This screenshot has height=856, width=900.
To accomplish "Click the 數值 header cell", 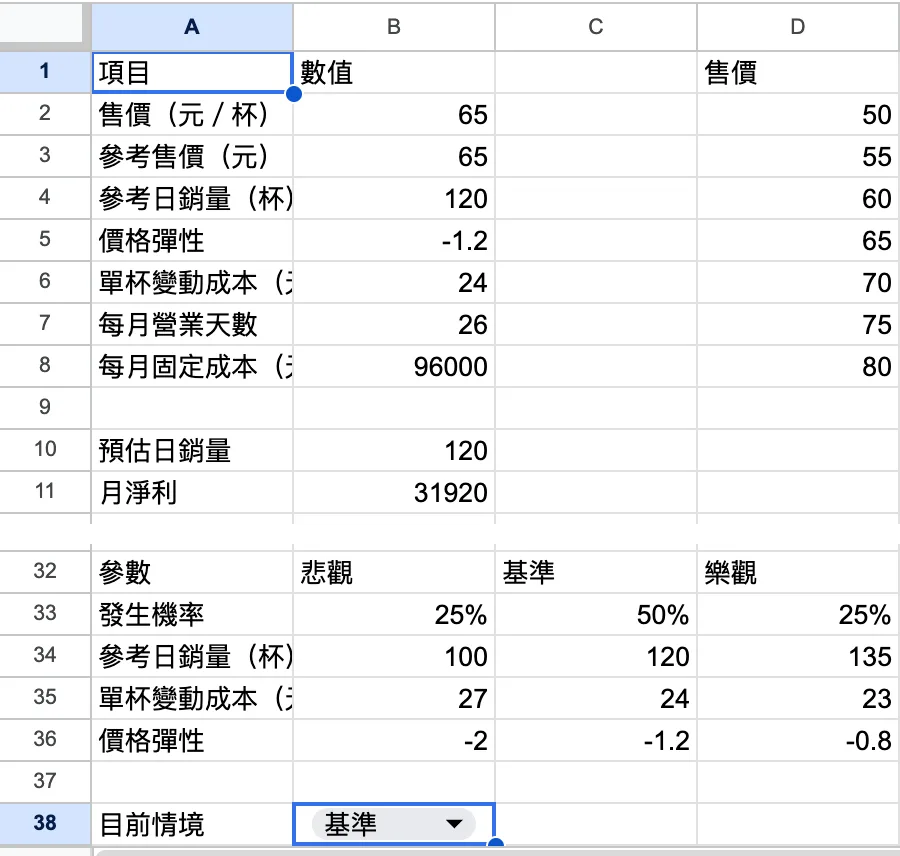I will coord(394,72).
